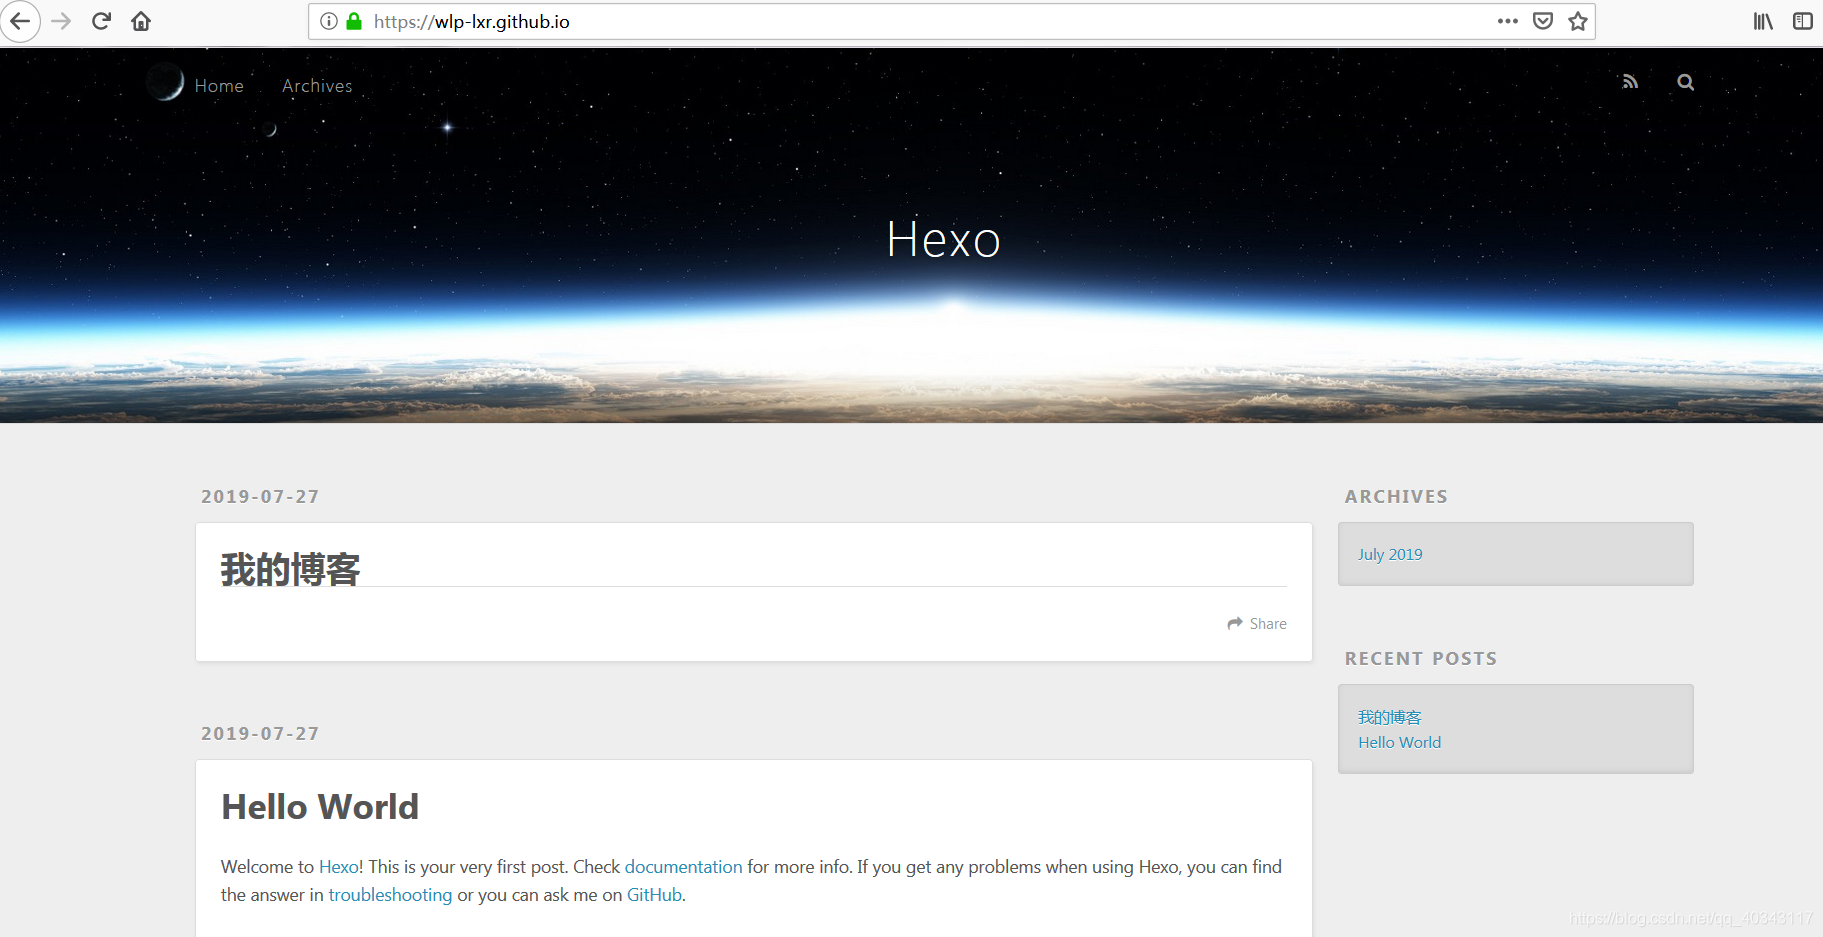The height and width of the screenshot is (937, 1823).
Task: Open the Library bookshelf icon
Action: click(x=1763, y=21)
